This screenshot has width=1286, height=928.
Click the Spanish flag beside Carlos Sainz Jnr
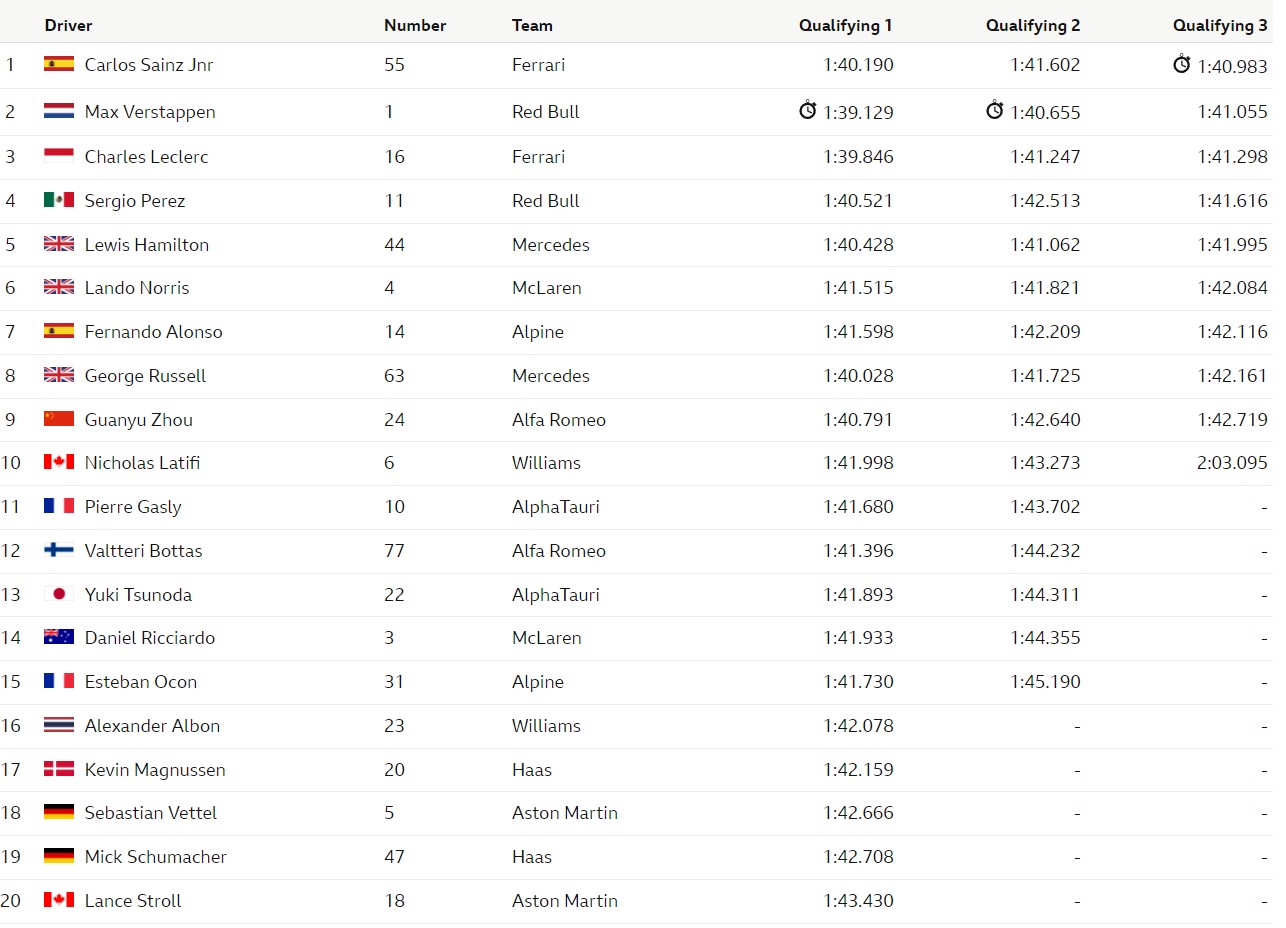(x=59, y=64)
